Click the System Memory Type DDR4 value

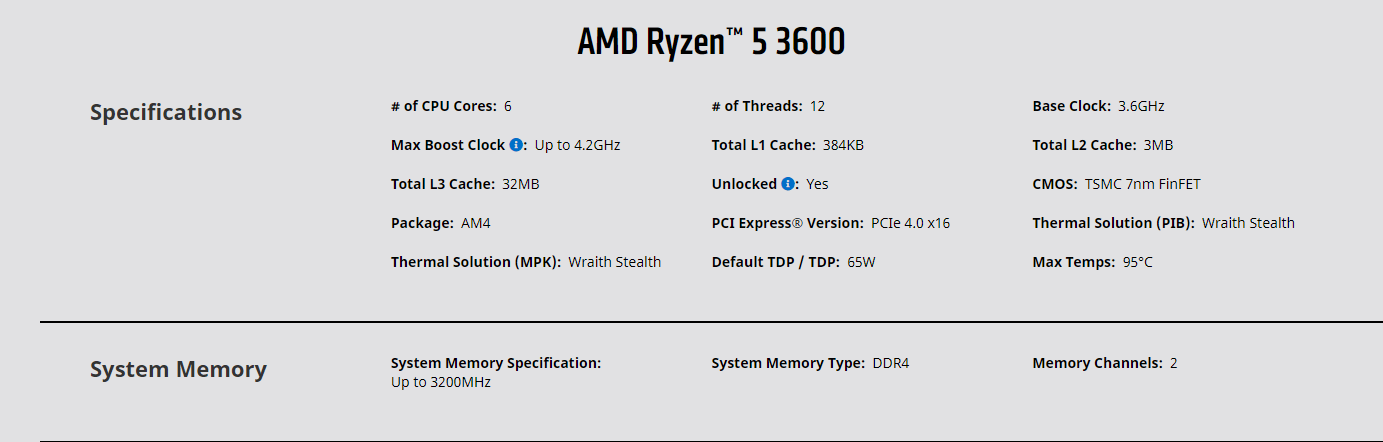891,363
